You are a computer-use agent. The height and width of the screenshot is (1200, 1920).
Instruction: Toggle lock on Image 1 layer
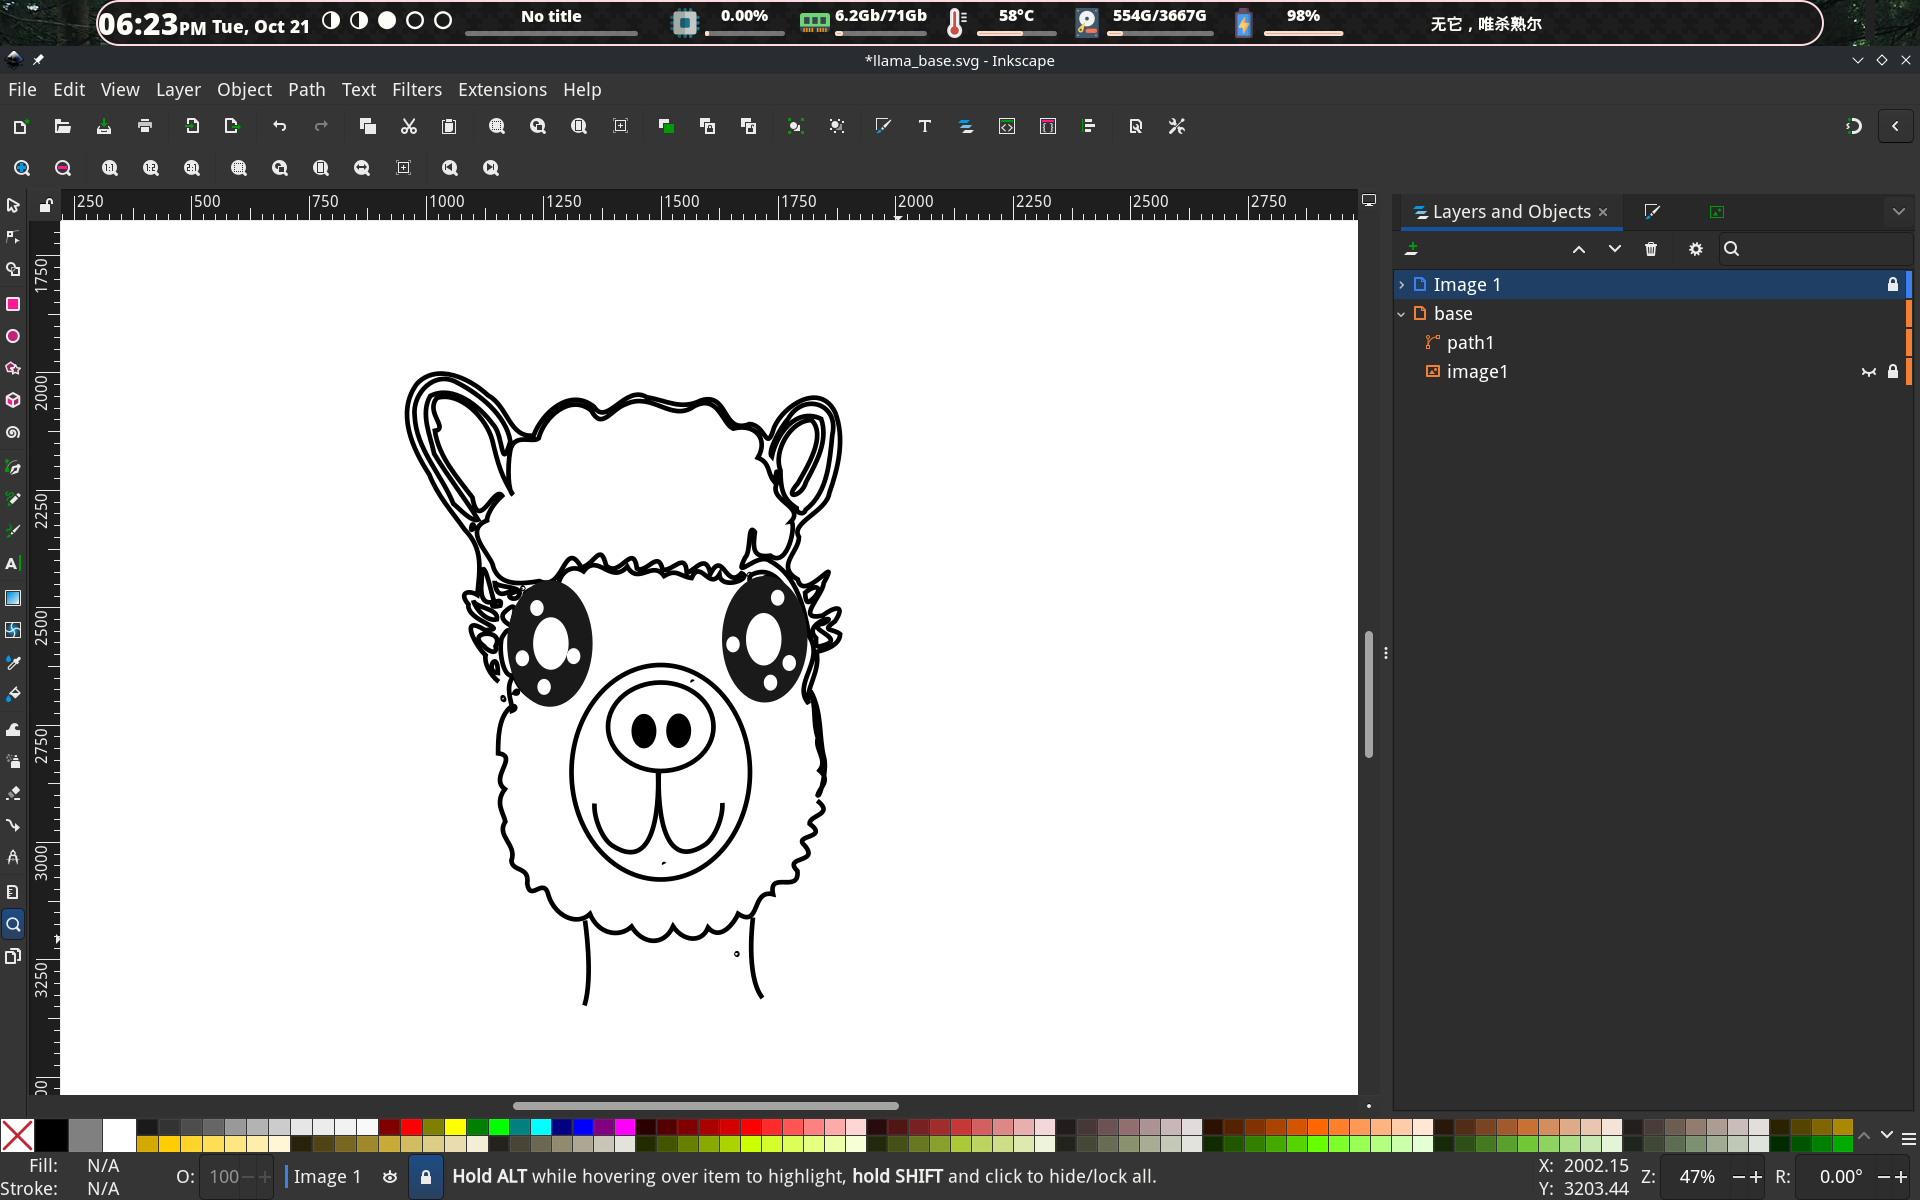pos(1892,285)
